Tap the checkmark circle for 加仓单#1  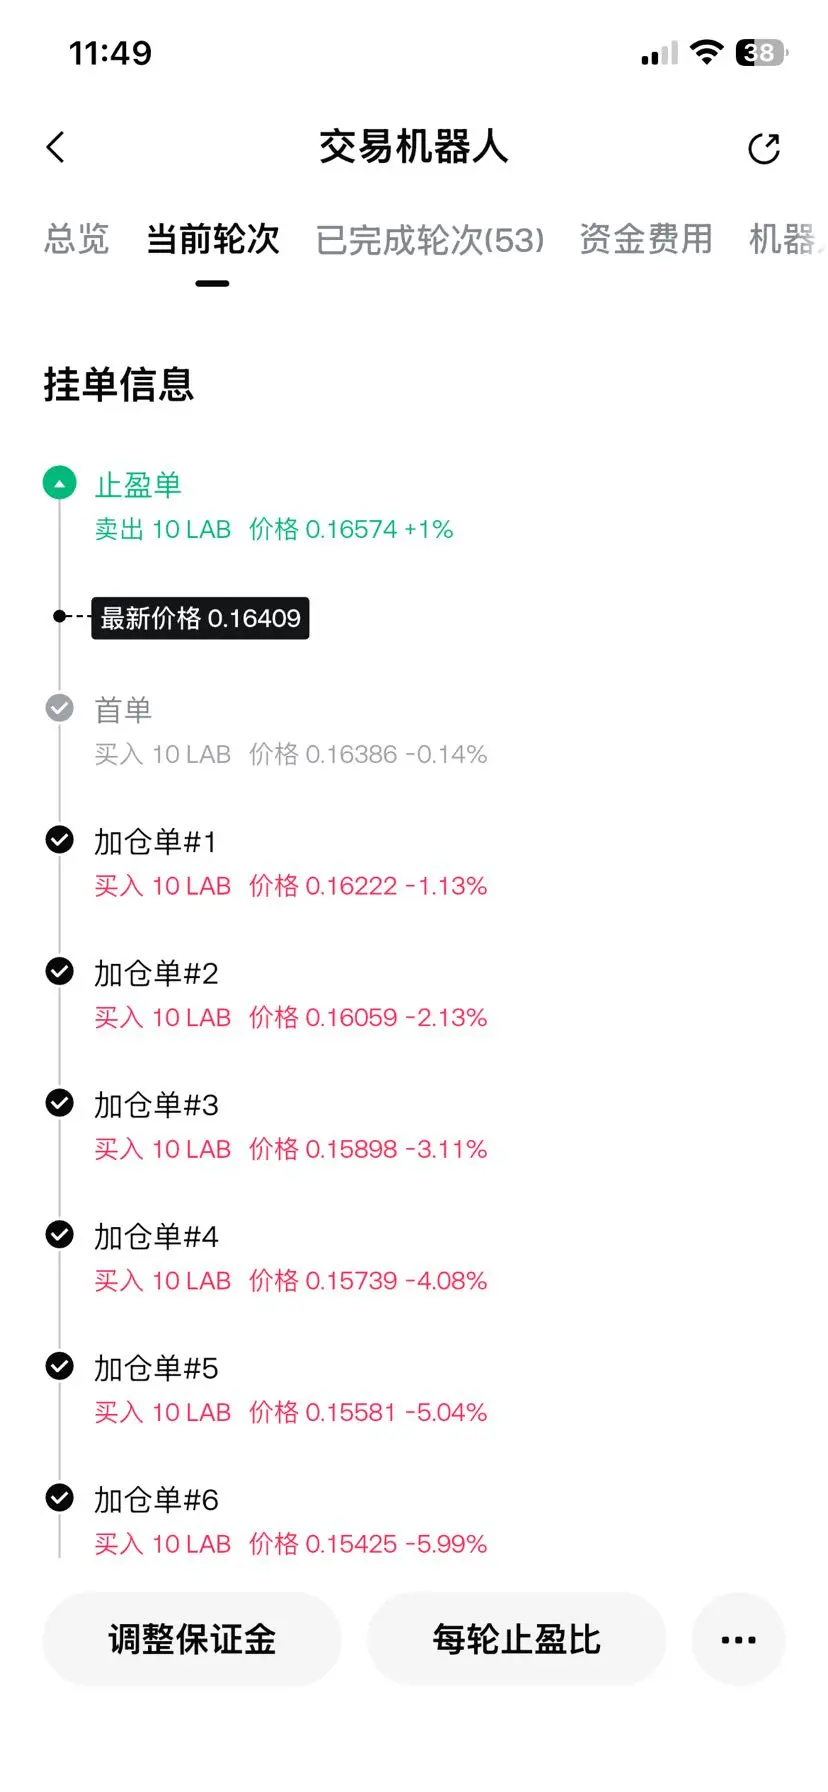tap(60, 840)
